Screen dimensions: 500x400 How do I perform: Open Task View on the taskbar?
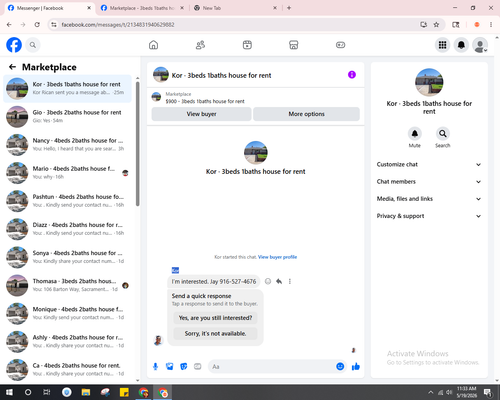[47, 392]
